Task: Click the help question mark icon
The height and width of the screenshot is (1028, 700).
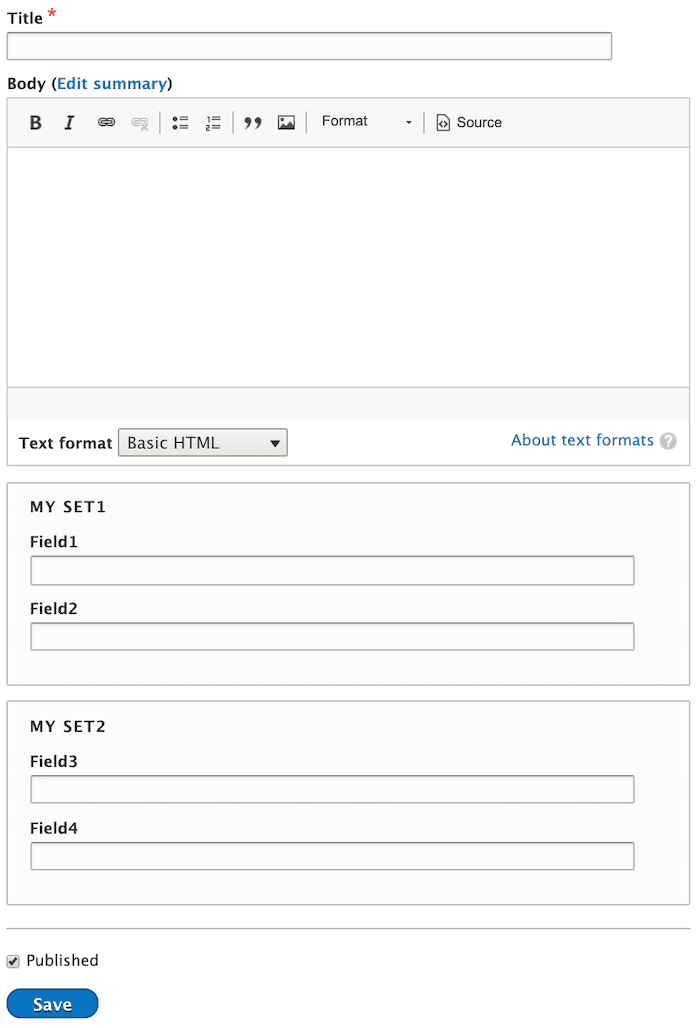Action: pyautogui.click(x=668, y=440)
